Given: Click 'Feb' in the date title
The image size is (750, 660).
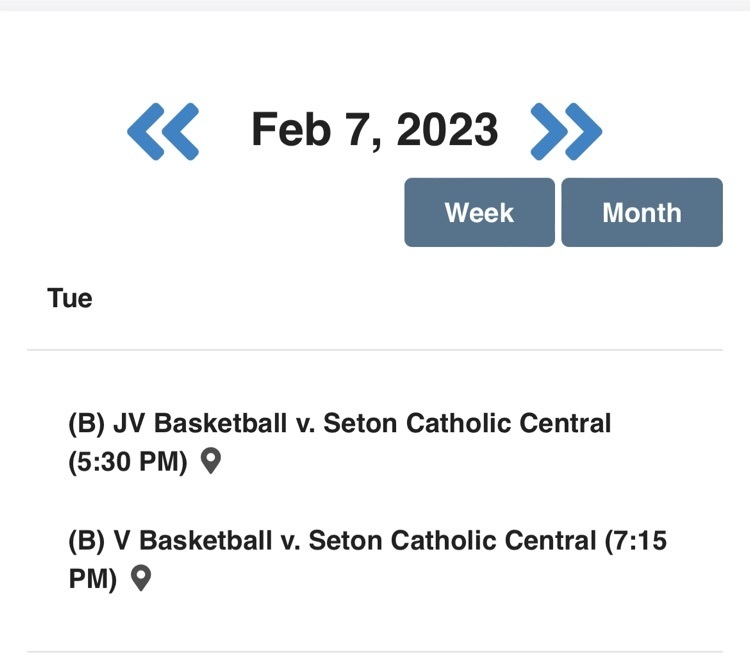Looking at the screenshot, I should click(291, 129).
